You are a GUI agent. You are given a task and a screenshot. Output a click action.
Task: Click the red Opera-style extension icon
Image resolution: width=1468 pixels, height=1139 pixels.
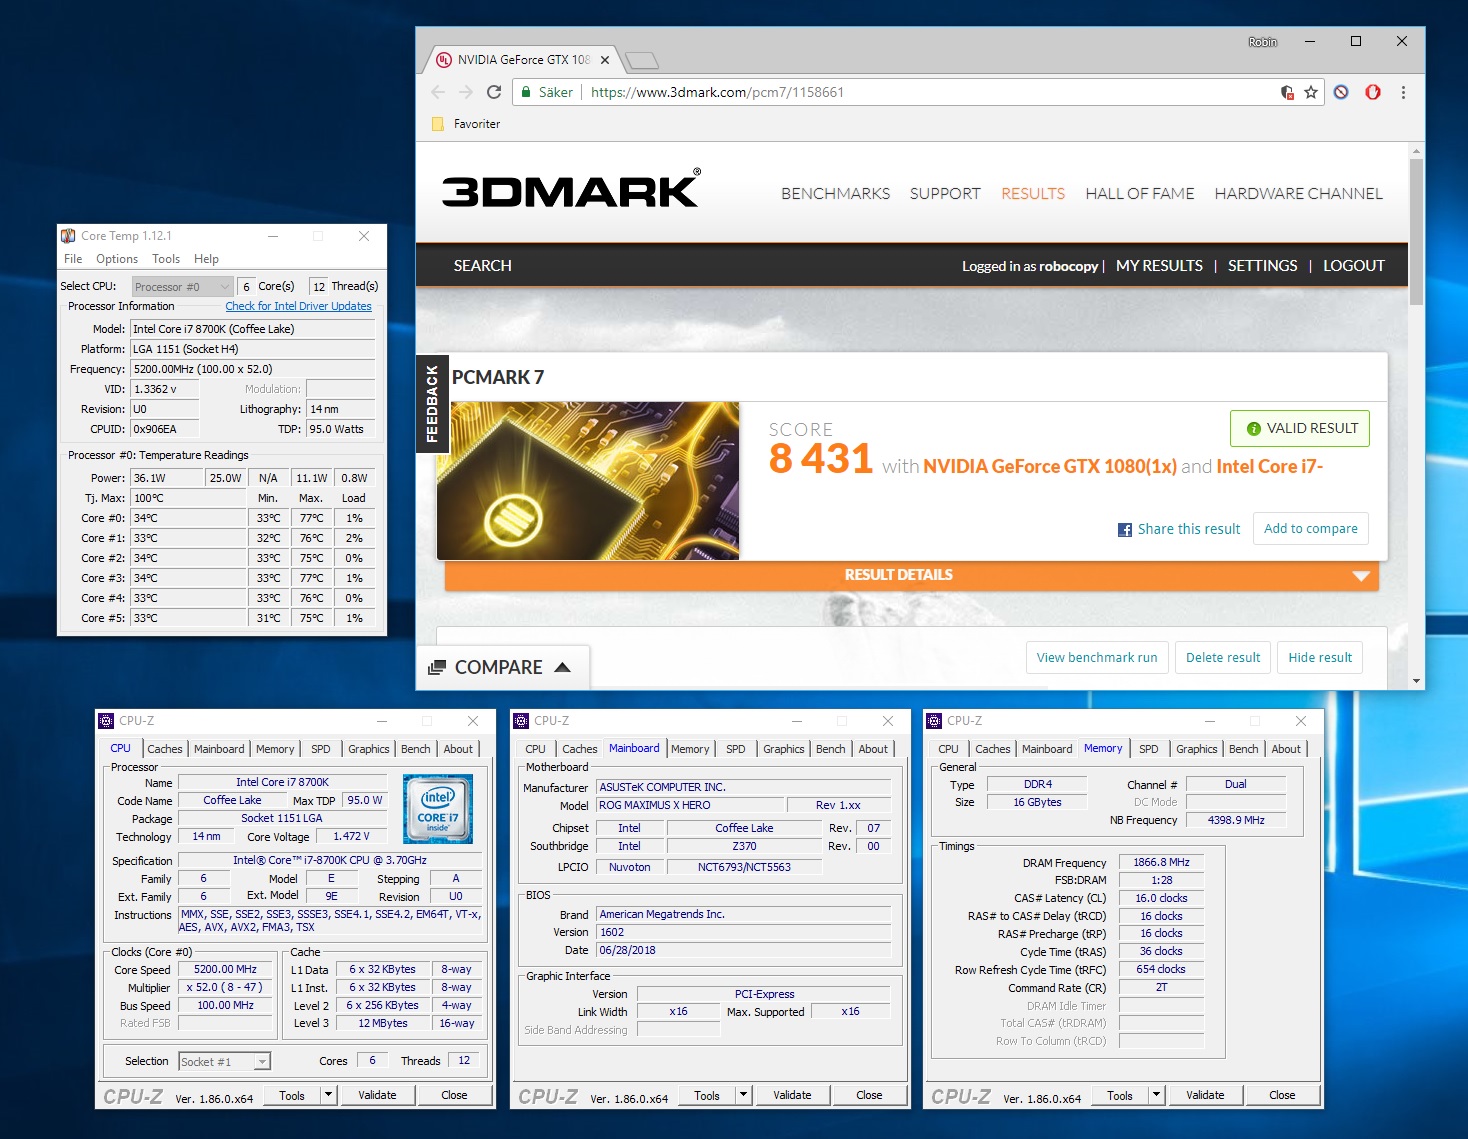pyautogui.click(x=1373, y=92)
